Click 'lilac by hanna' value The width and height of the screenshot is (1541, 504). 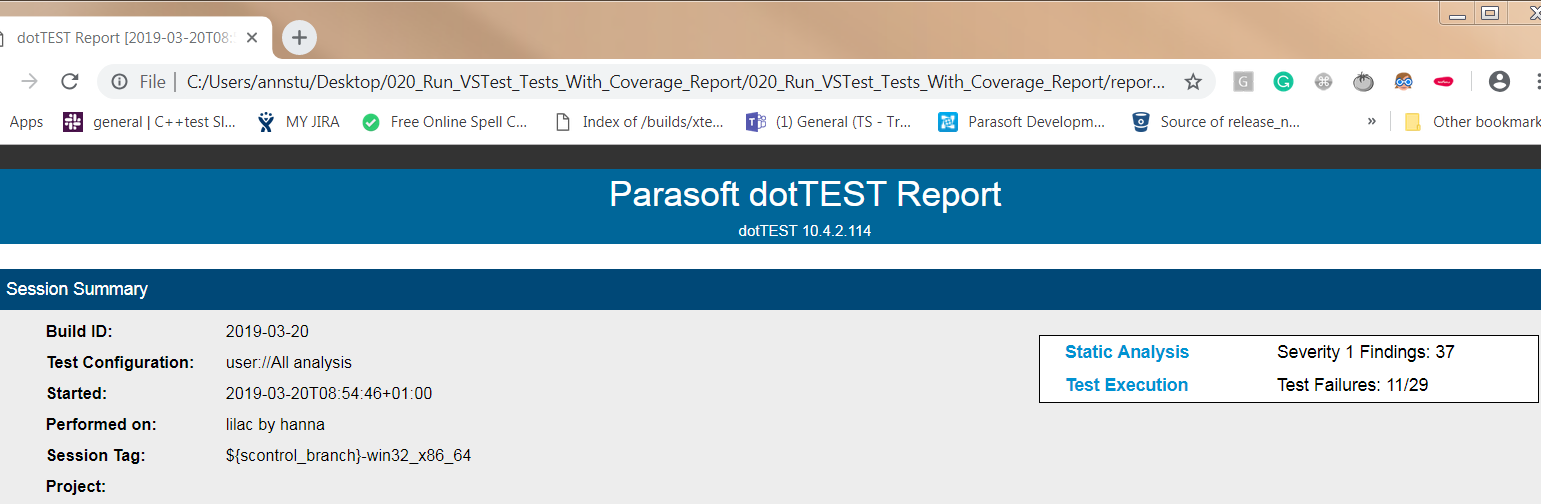pyautogui.click(x=275, y=425)
